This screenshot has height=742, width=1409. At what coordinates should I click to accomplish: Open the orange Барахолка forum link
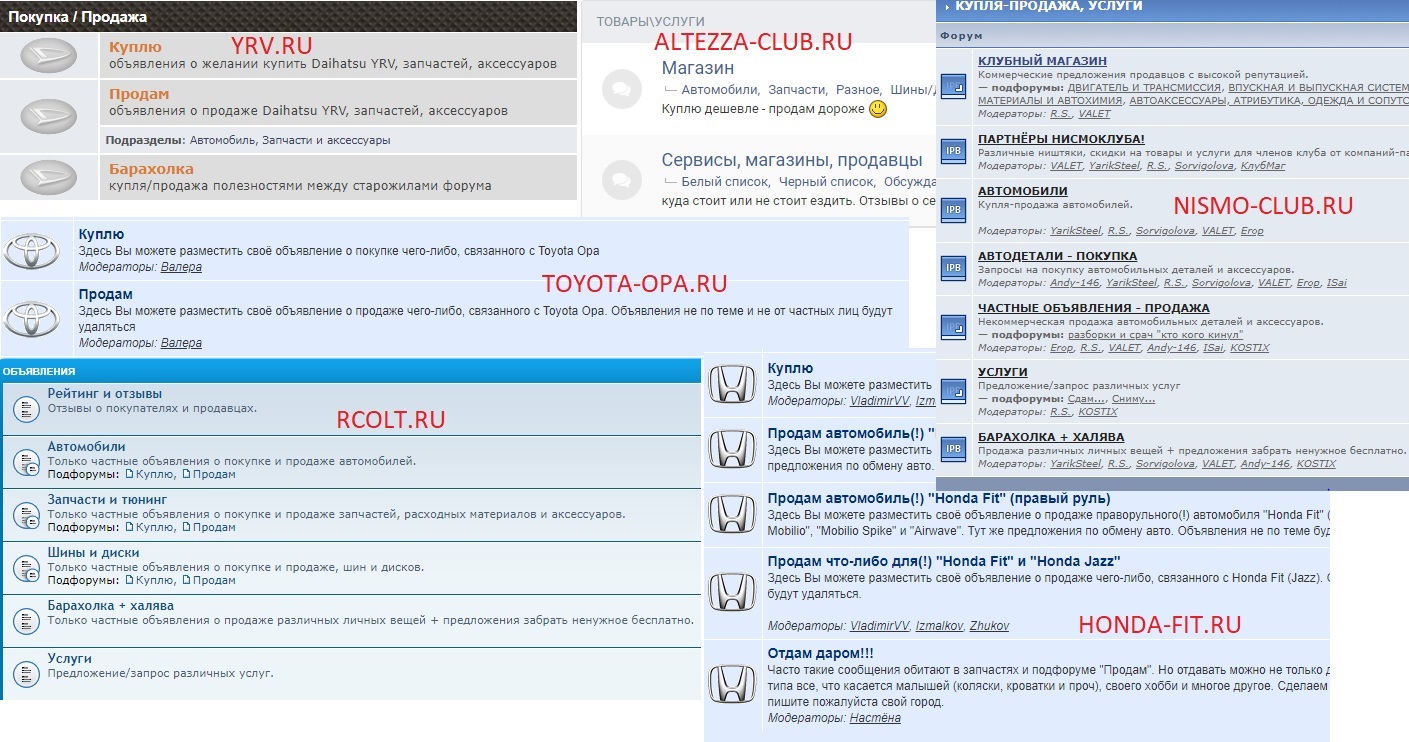point(151,169)
